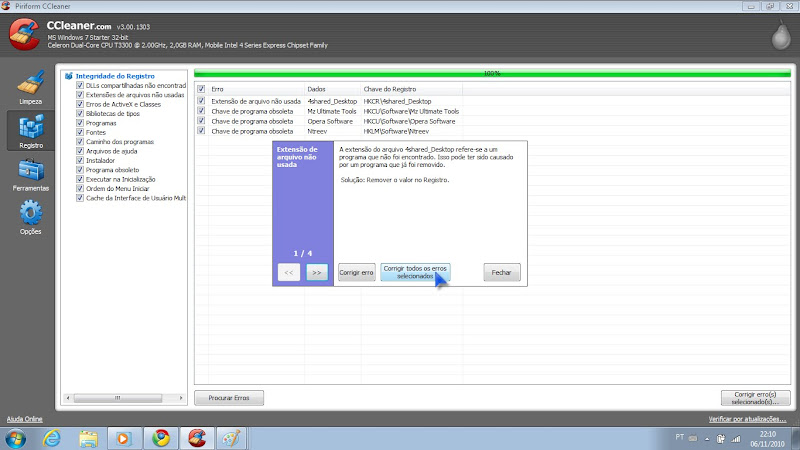Uncheck Caminho dos programas
The image size is (800, 450).
(x=80, y=141)
